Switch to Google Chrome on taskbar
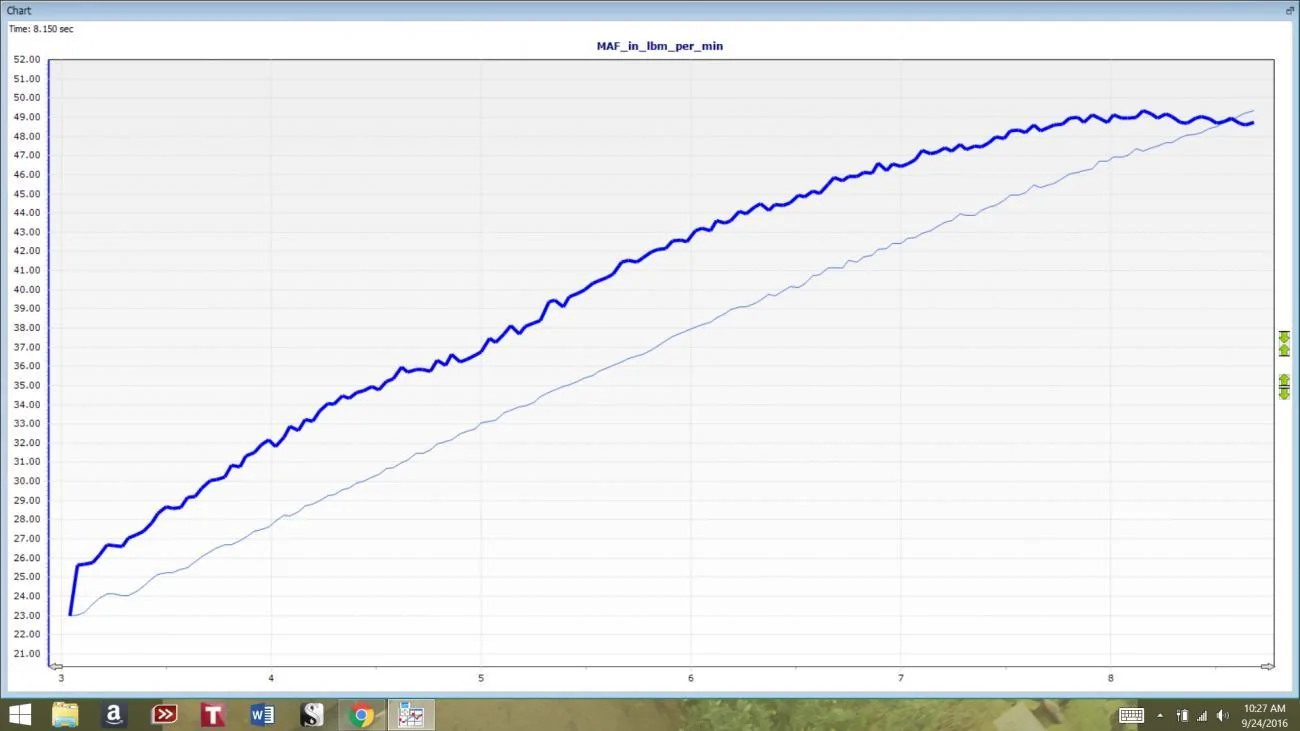Viewport: 1300px width, 731px height. [361, 715]
